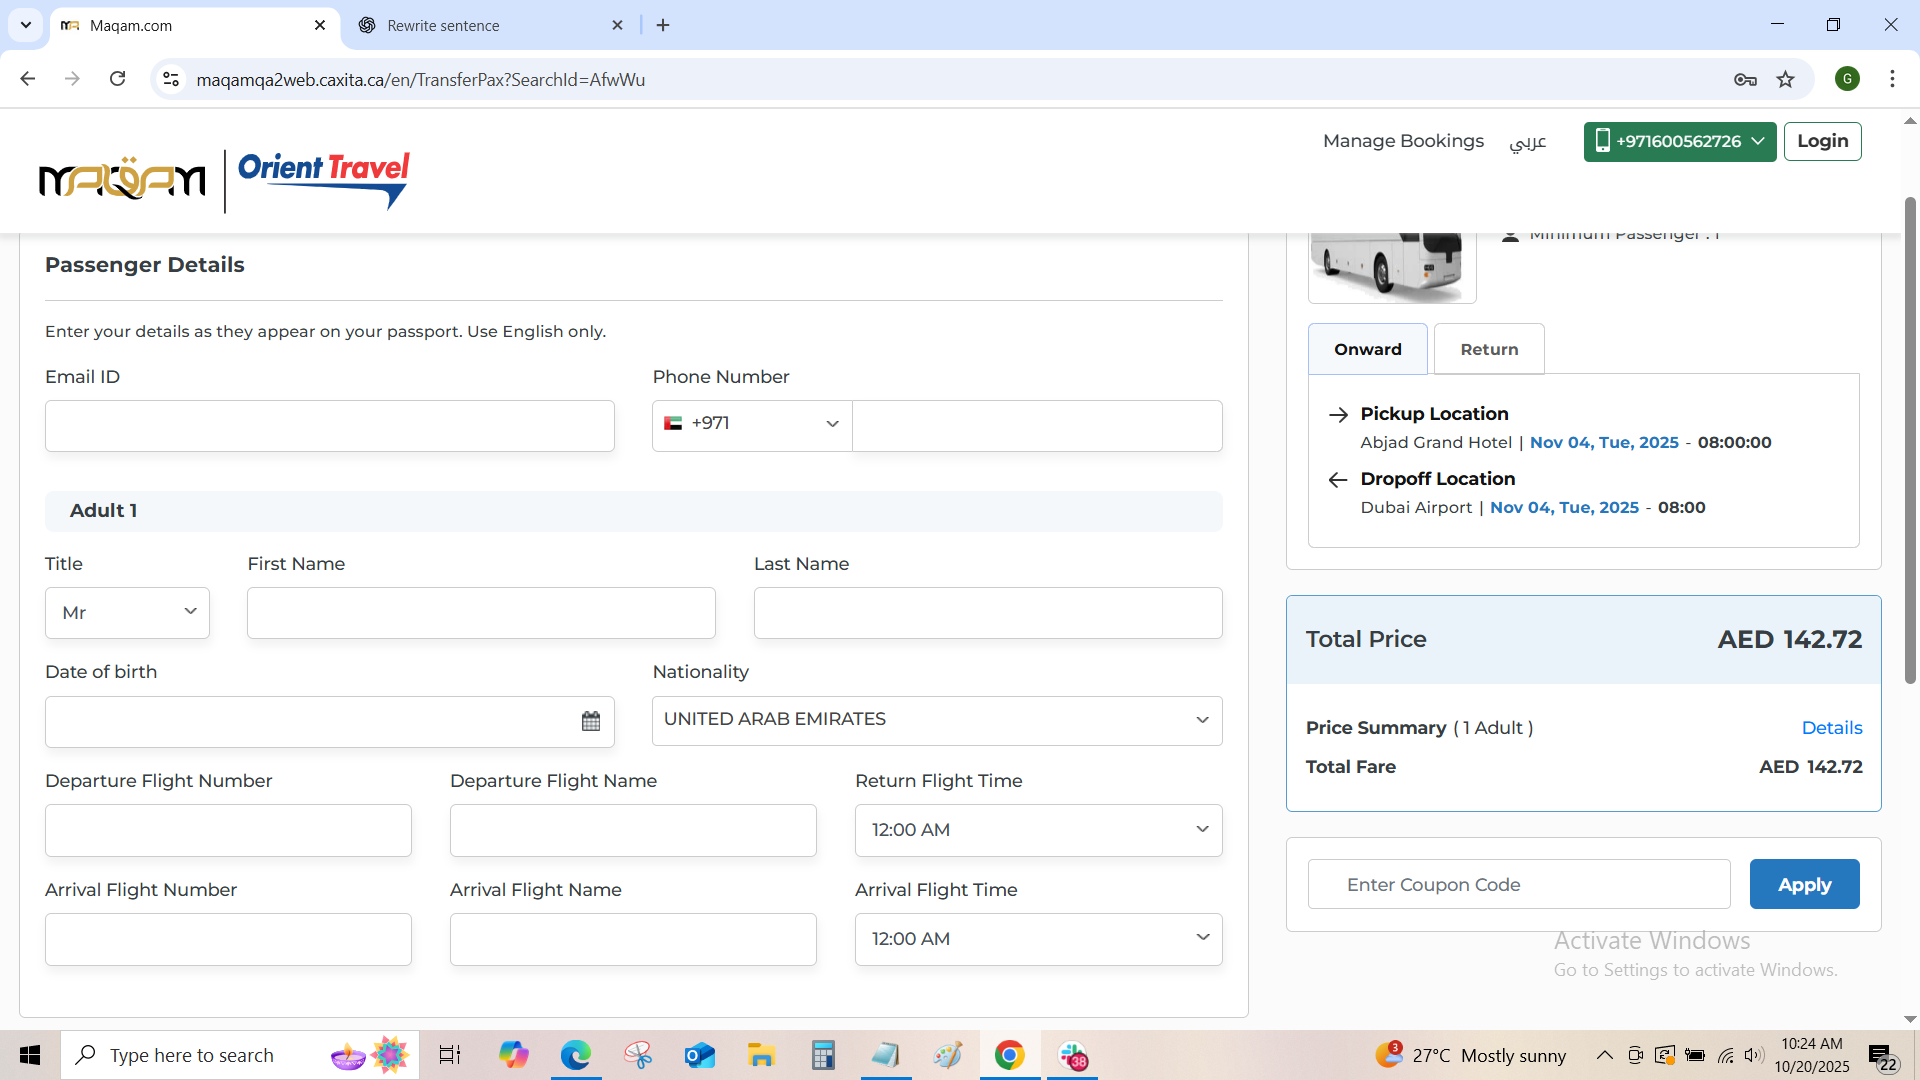Click the password key icon in address bar
Screen dimensions: 1920x1080
(x=1745, y=80)
